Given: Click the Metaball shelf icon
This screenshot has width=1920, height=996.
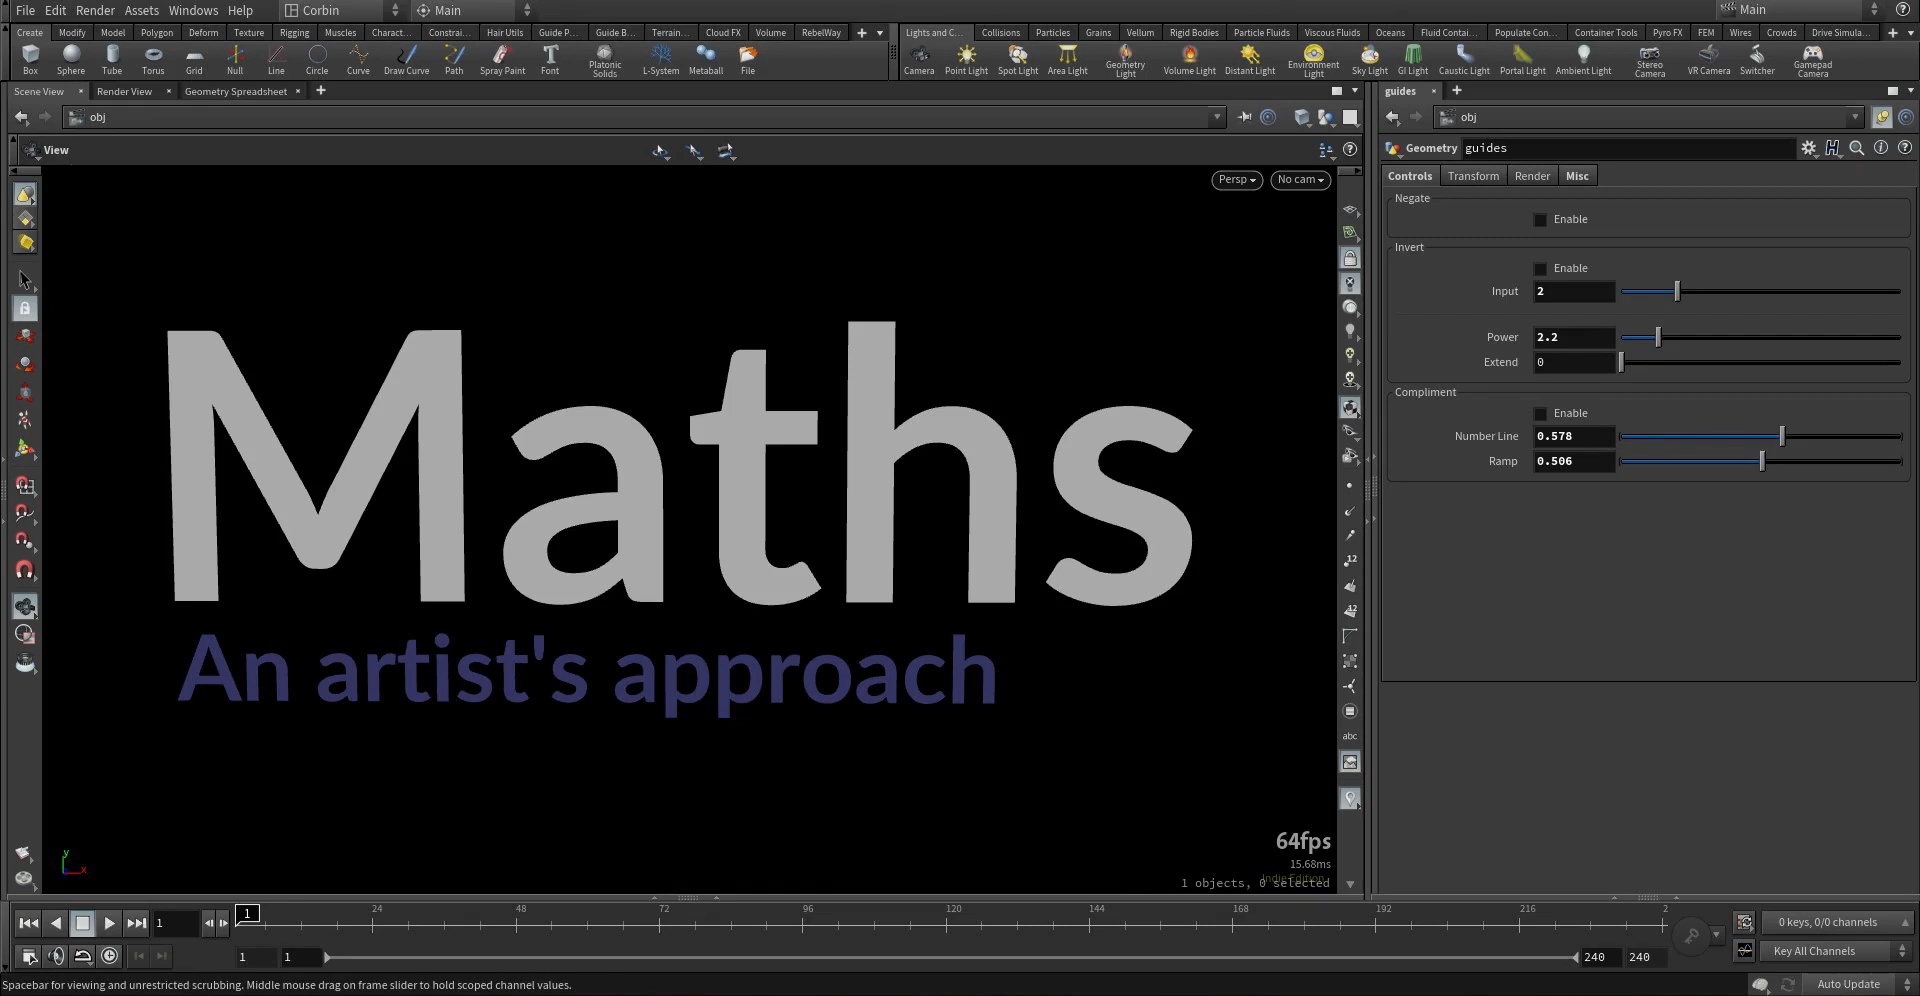Looking at the screenshot, I should pos(705,59).
